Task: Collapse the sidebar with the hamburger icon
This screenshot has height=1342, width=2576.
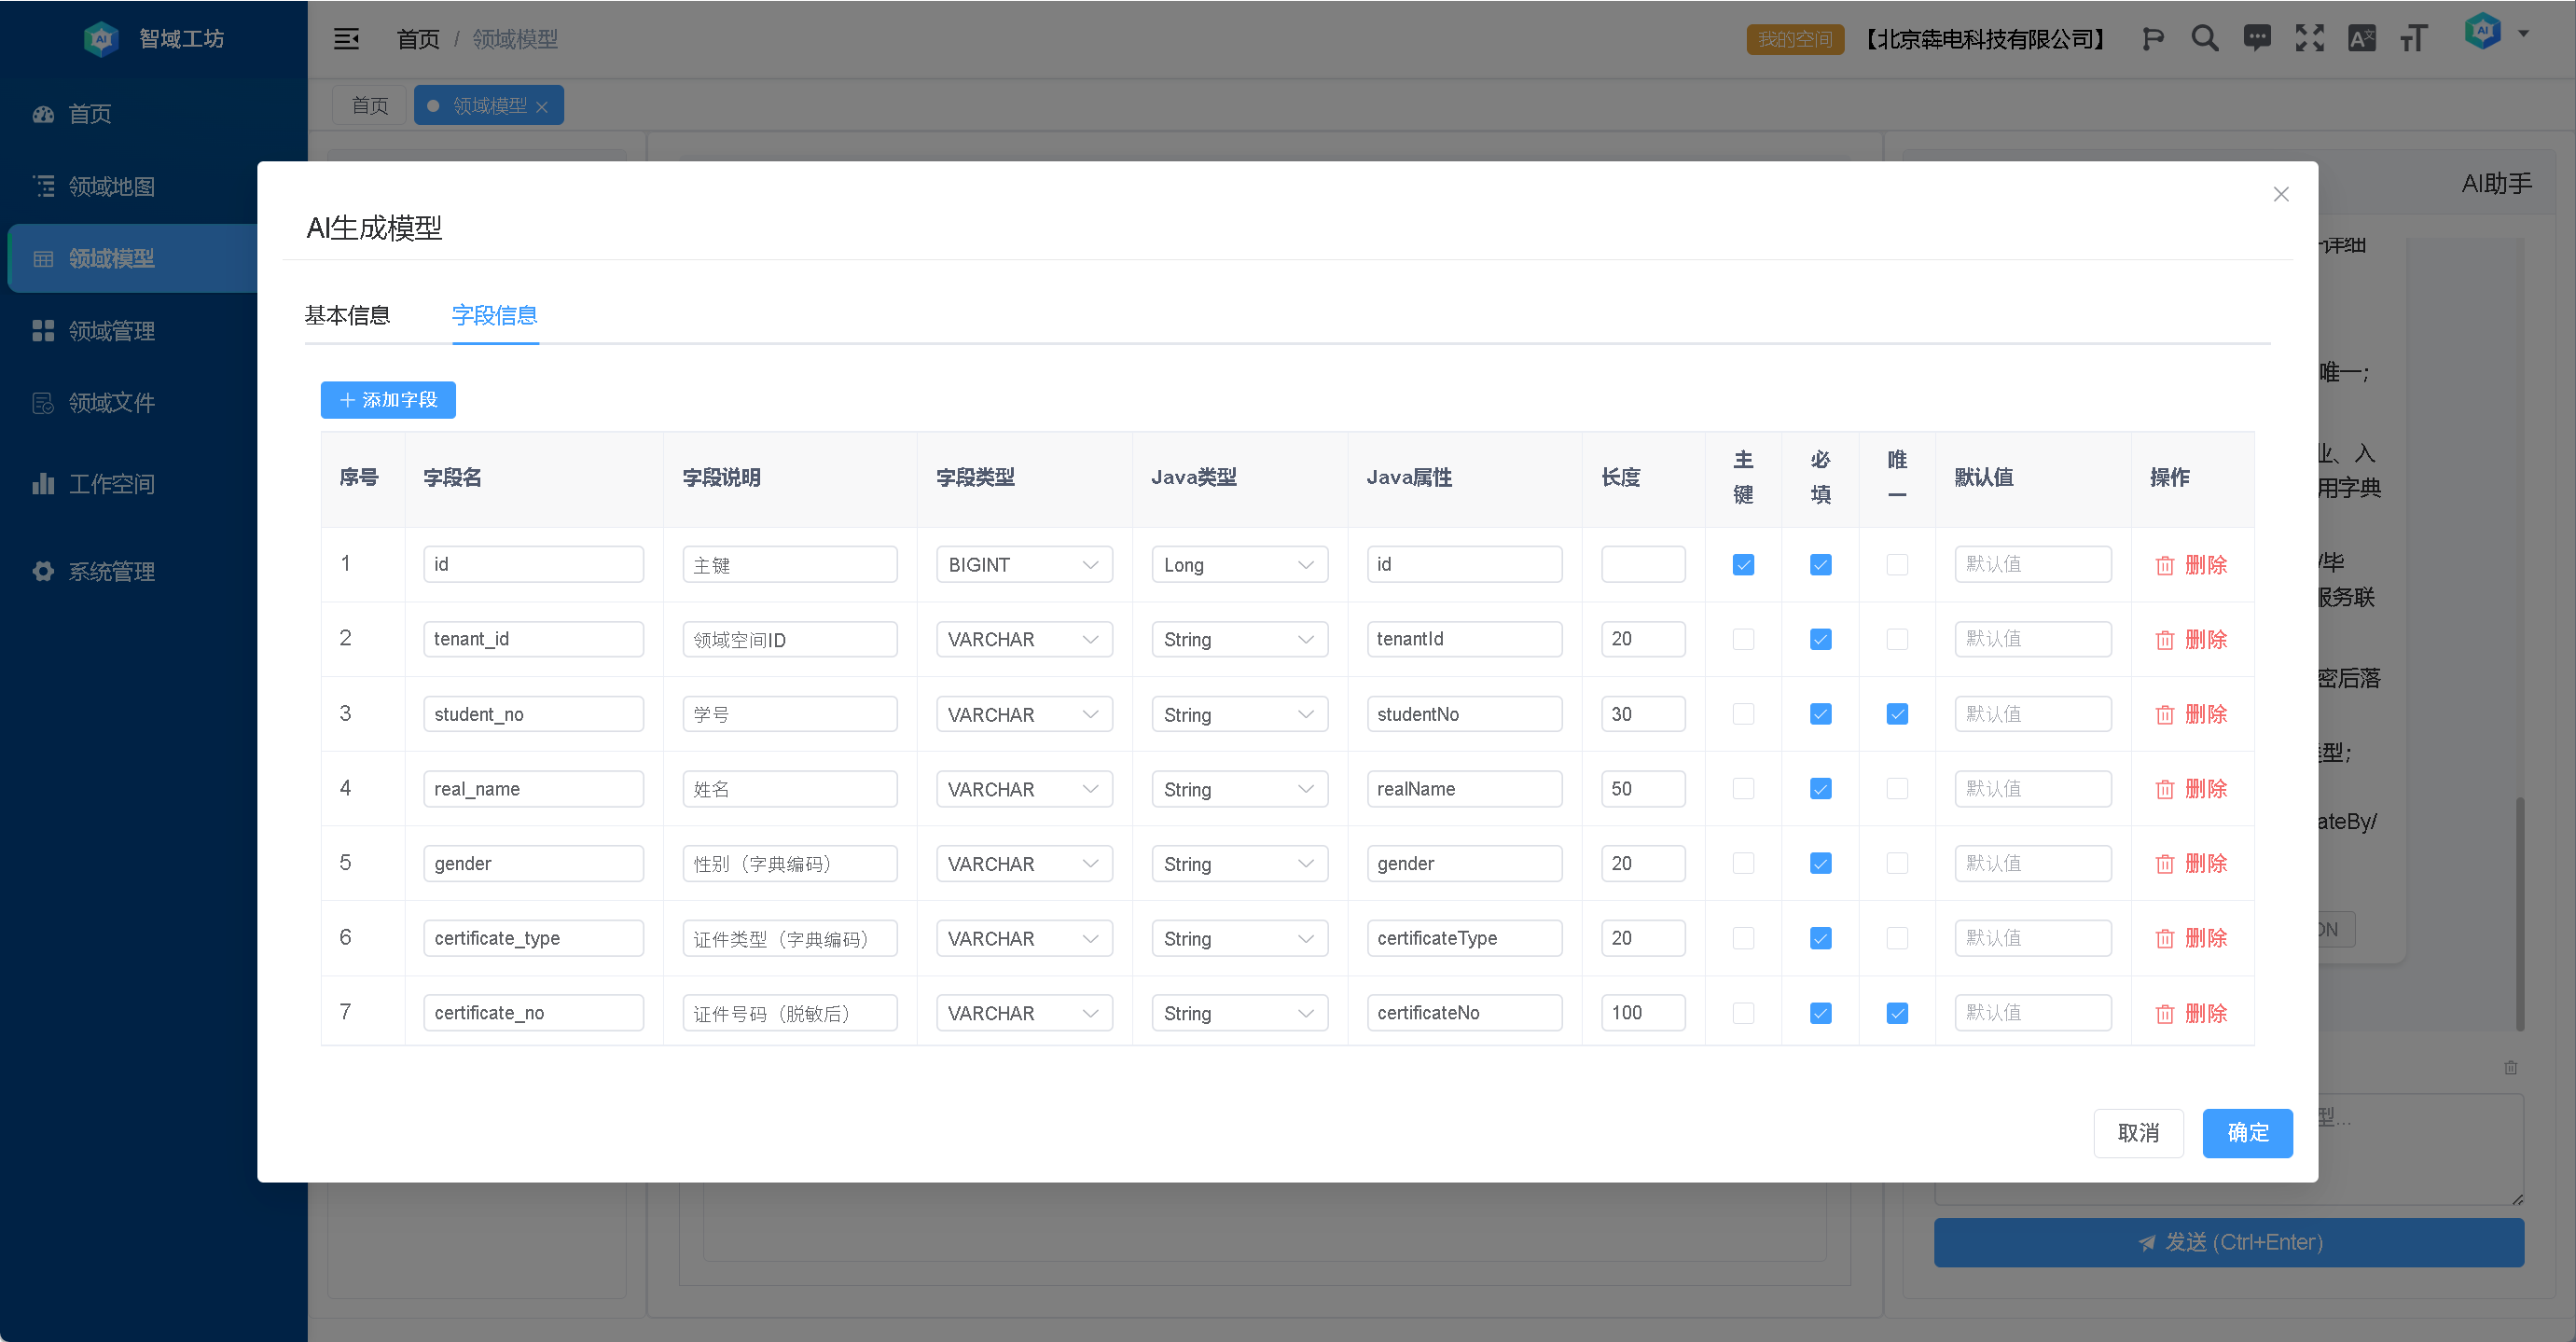Action: pyautogui.click(x=346, y=38)
